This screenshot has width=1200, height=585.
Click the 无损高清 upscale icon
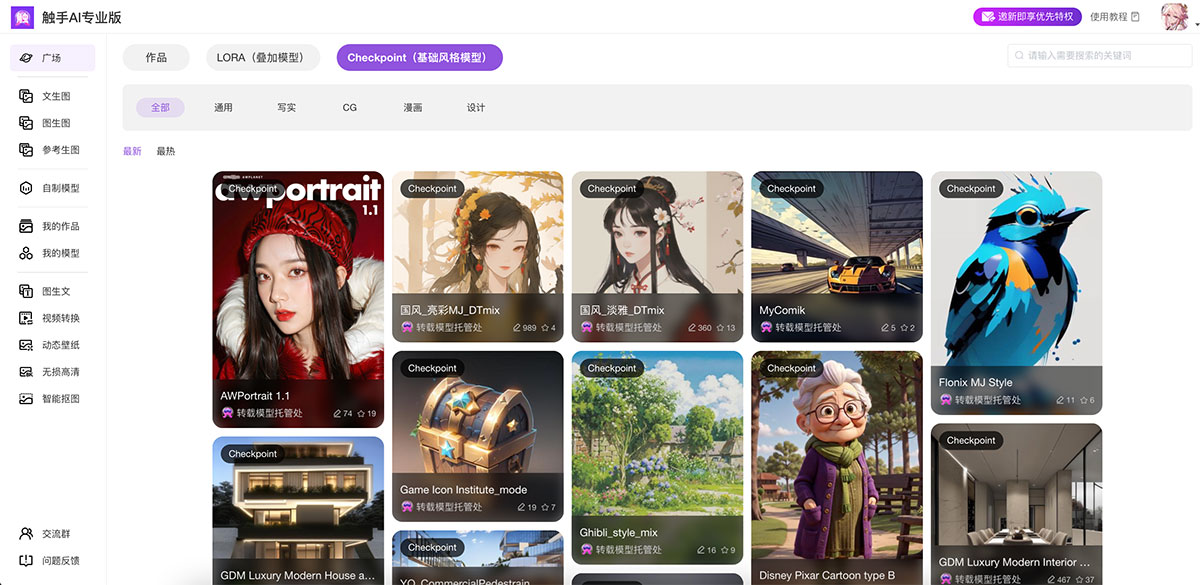coord(27,372)
